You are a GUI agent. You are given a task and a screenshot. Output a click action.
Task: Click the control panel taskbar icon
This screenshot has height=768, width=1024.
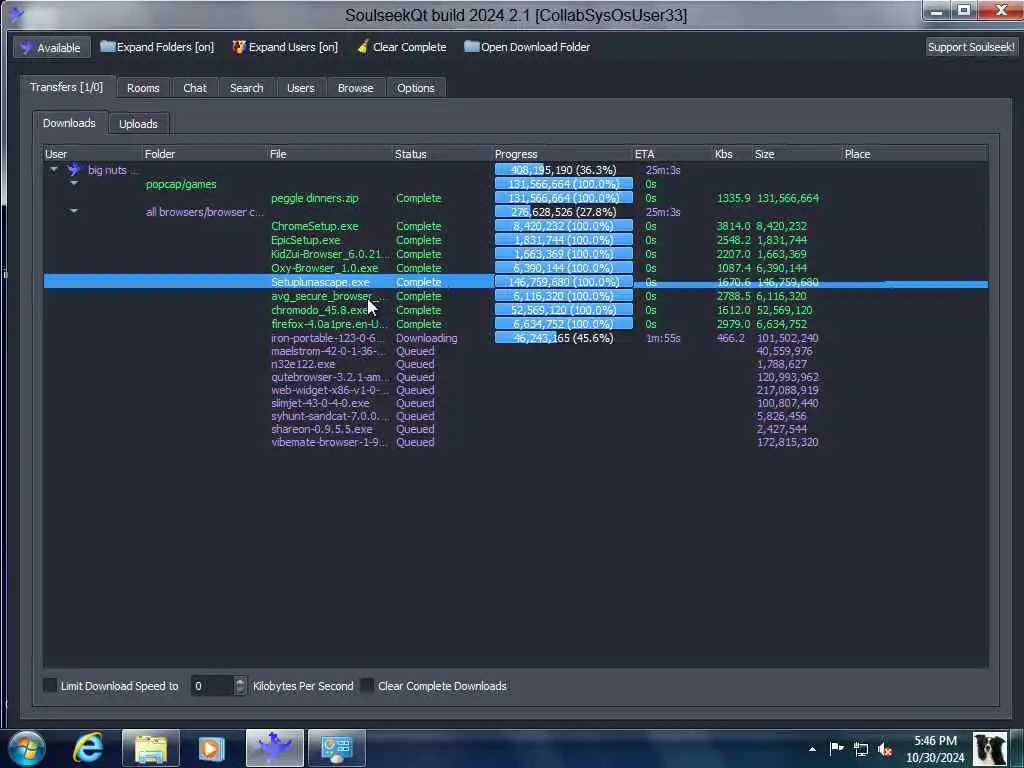(x=337, y=748)
